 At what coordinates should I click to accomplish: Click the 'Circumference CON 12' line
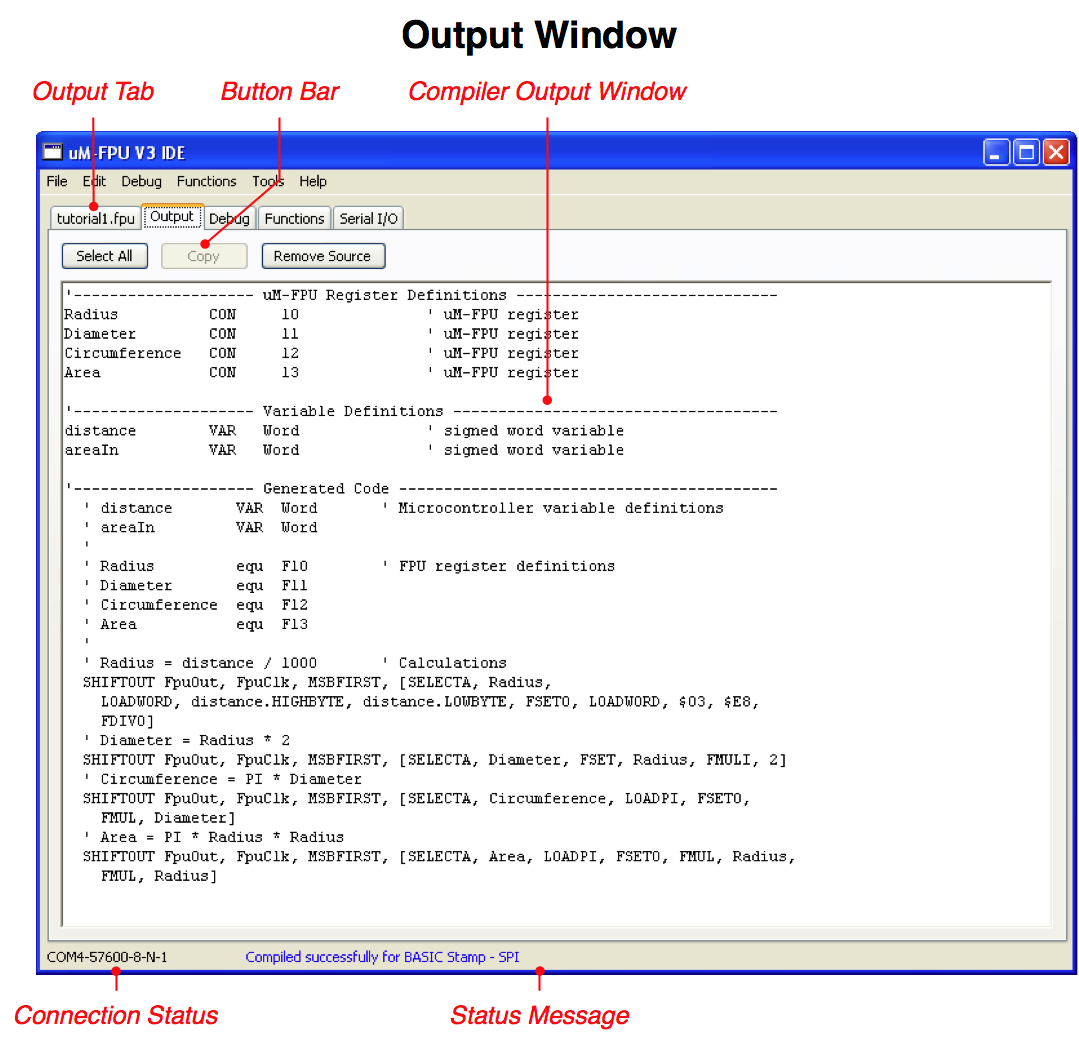(321, 353)
